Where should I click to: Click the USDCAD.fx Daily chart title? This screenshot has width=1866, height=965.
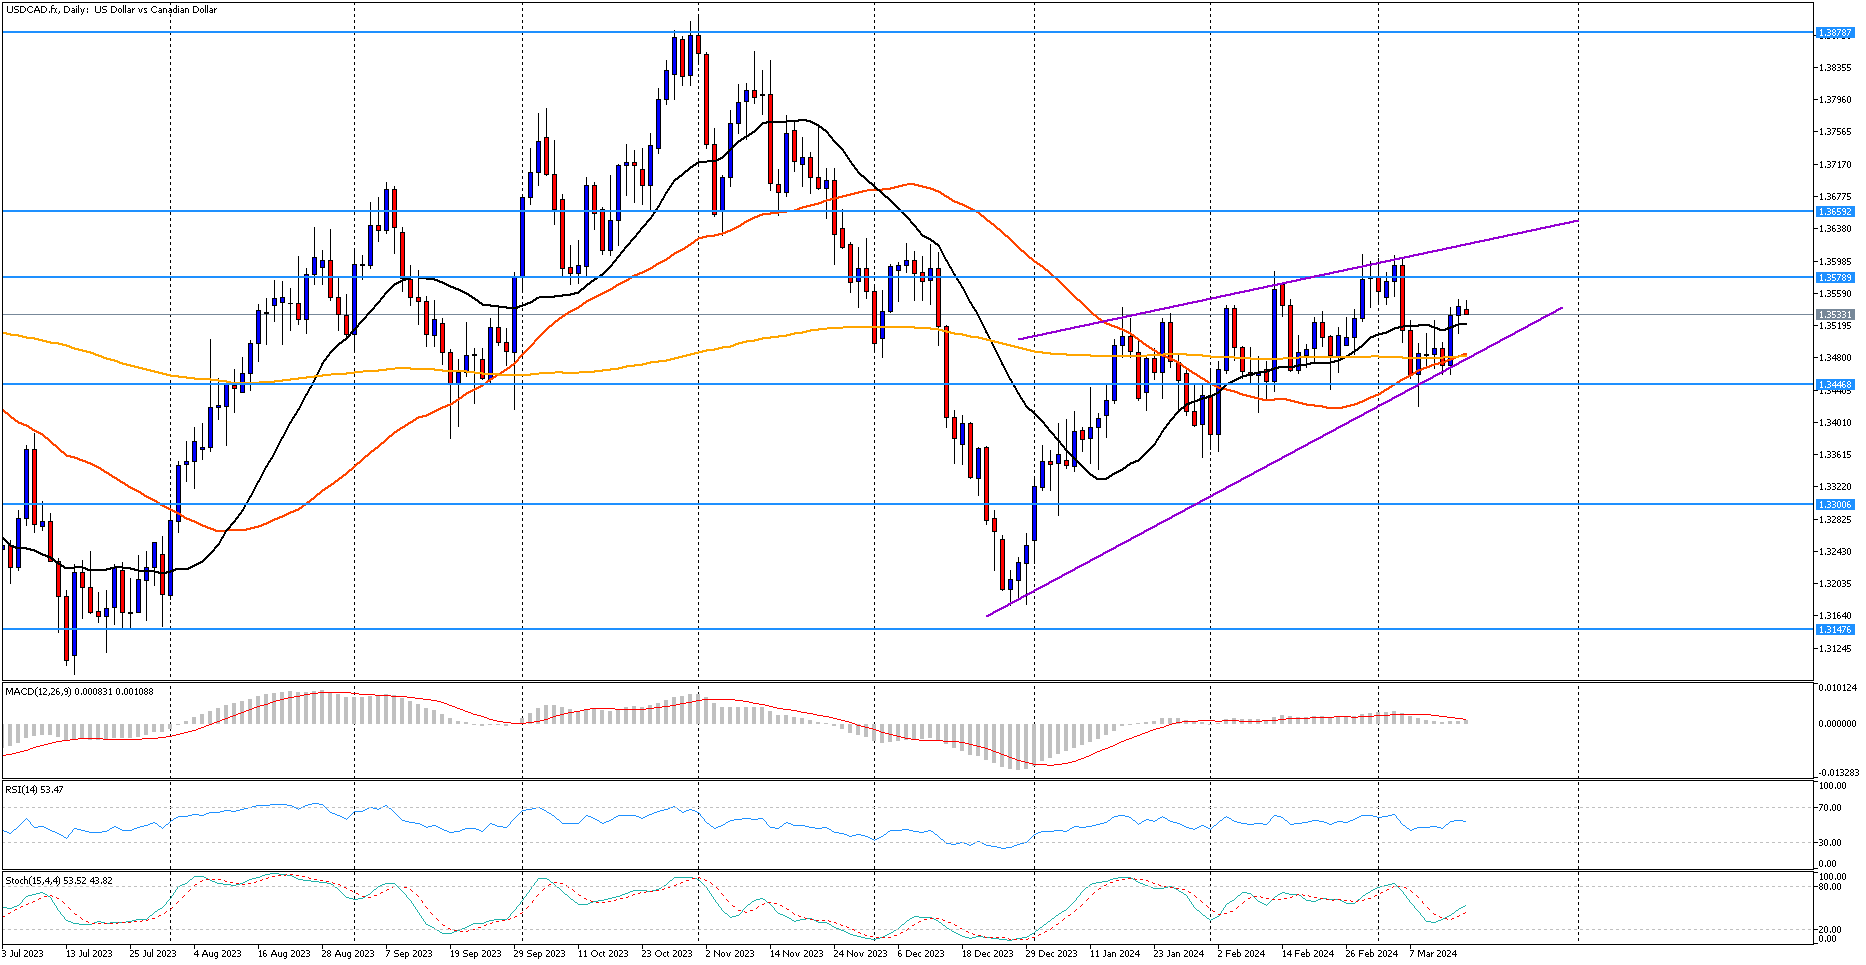pyautogui.click(x=112, y=10)
